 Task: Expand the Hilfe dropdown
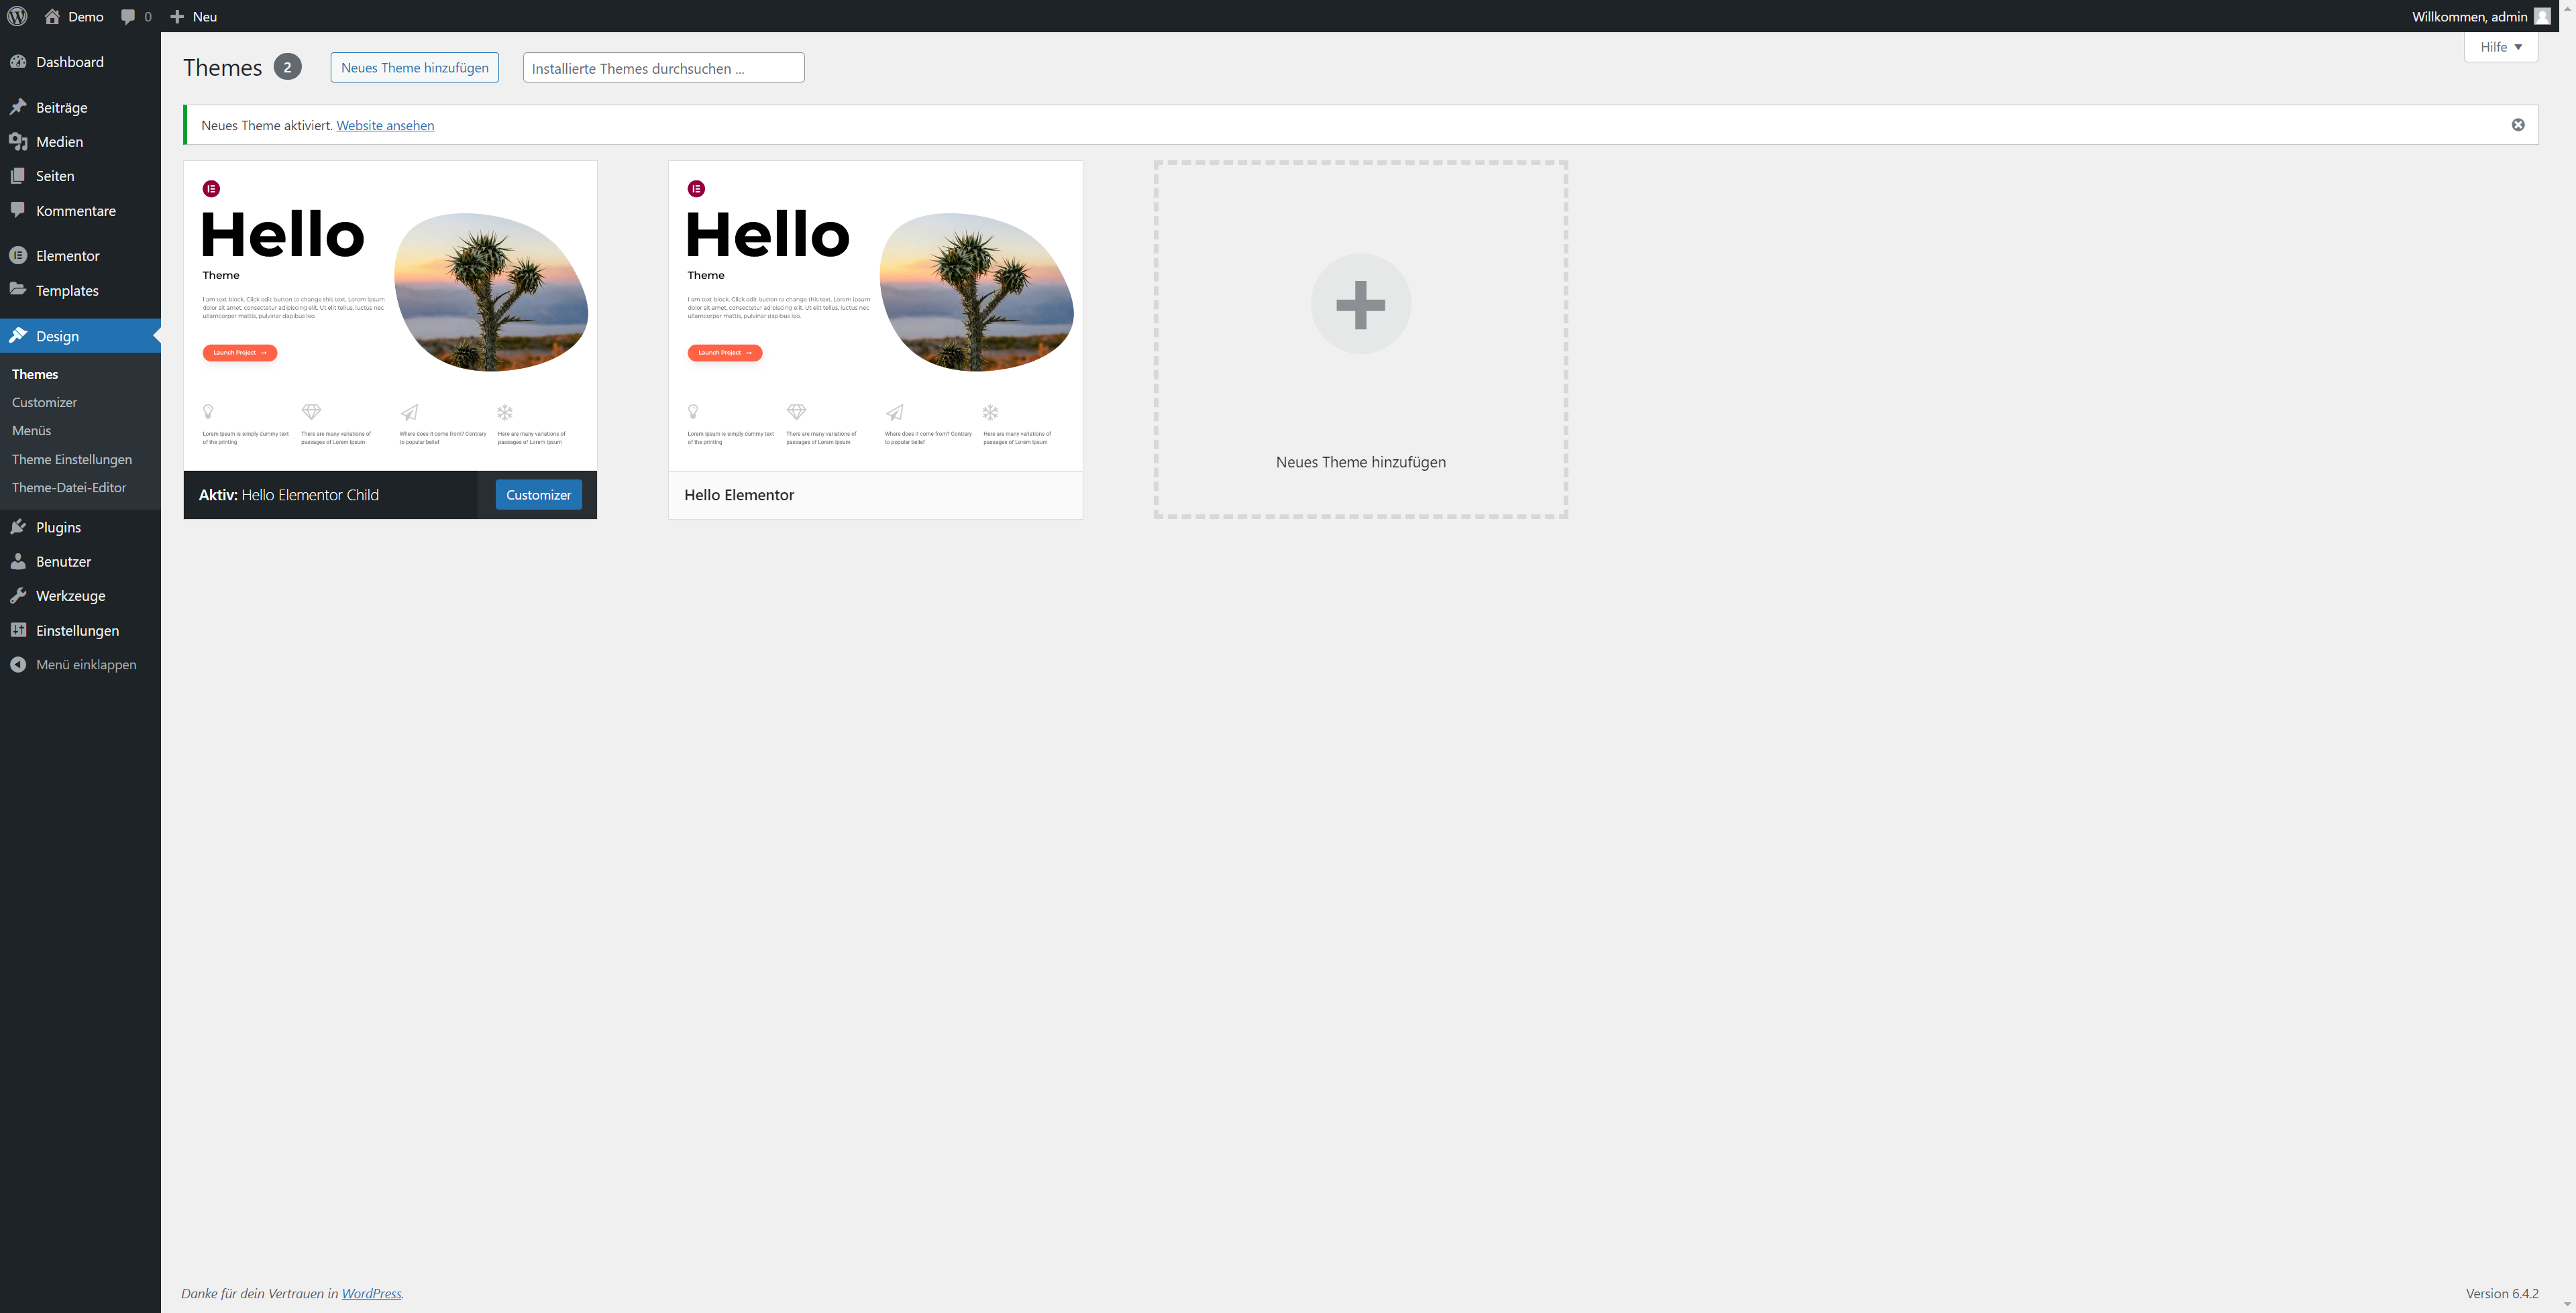pos(2500,47)
